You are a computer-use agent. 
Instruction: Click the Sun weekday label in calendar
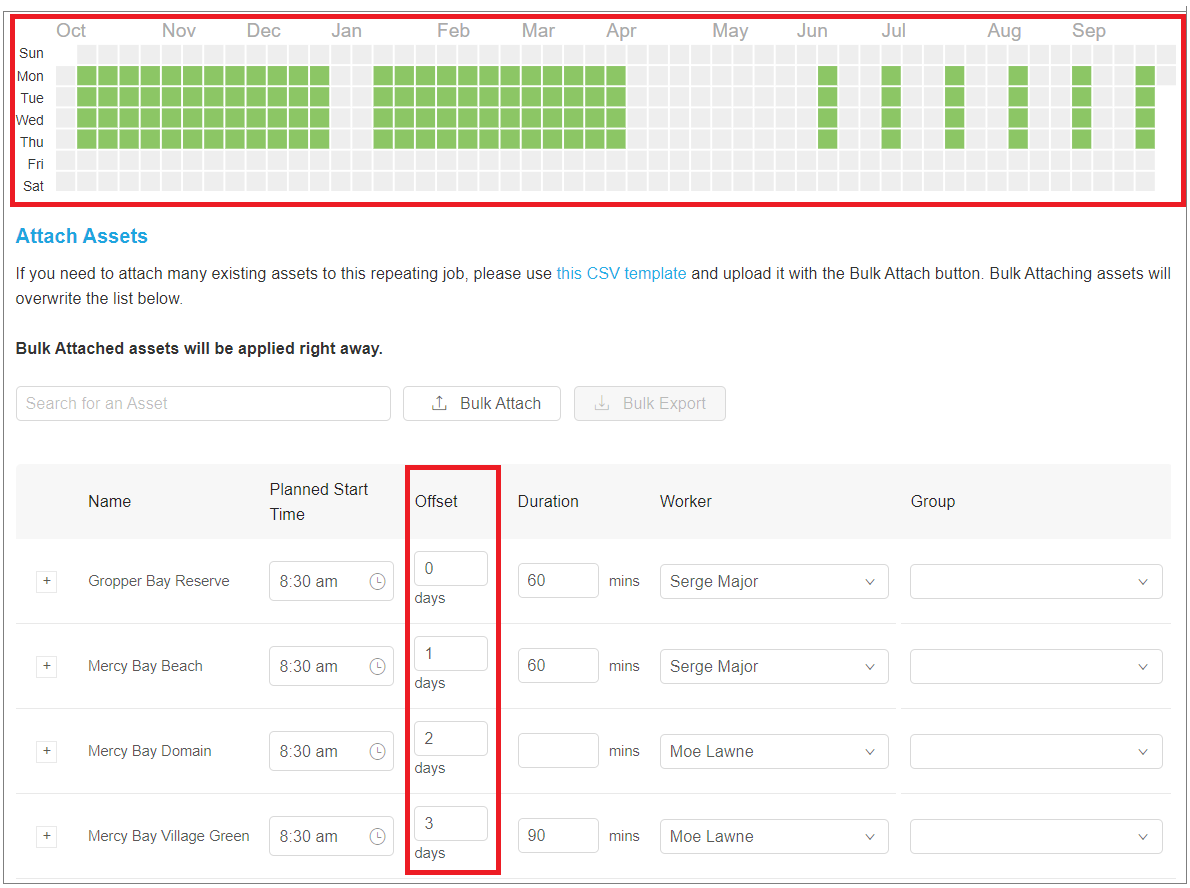click(31, 53)
